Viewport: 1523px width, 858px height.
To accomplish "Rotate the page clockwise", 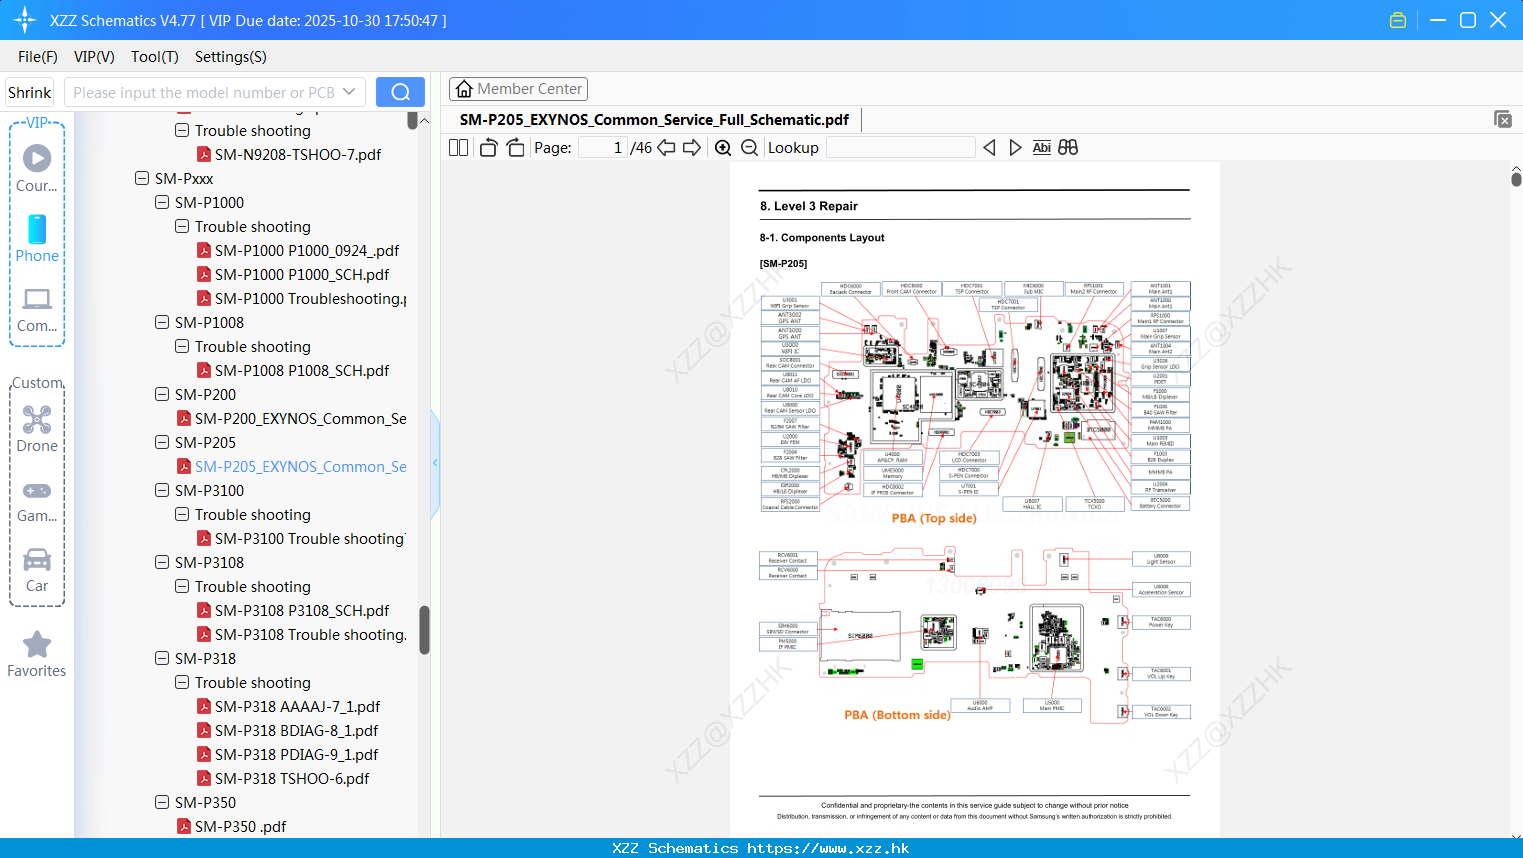I will pyautogui.click(x=515, y=148).
